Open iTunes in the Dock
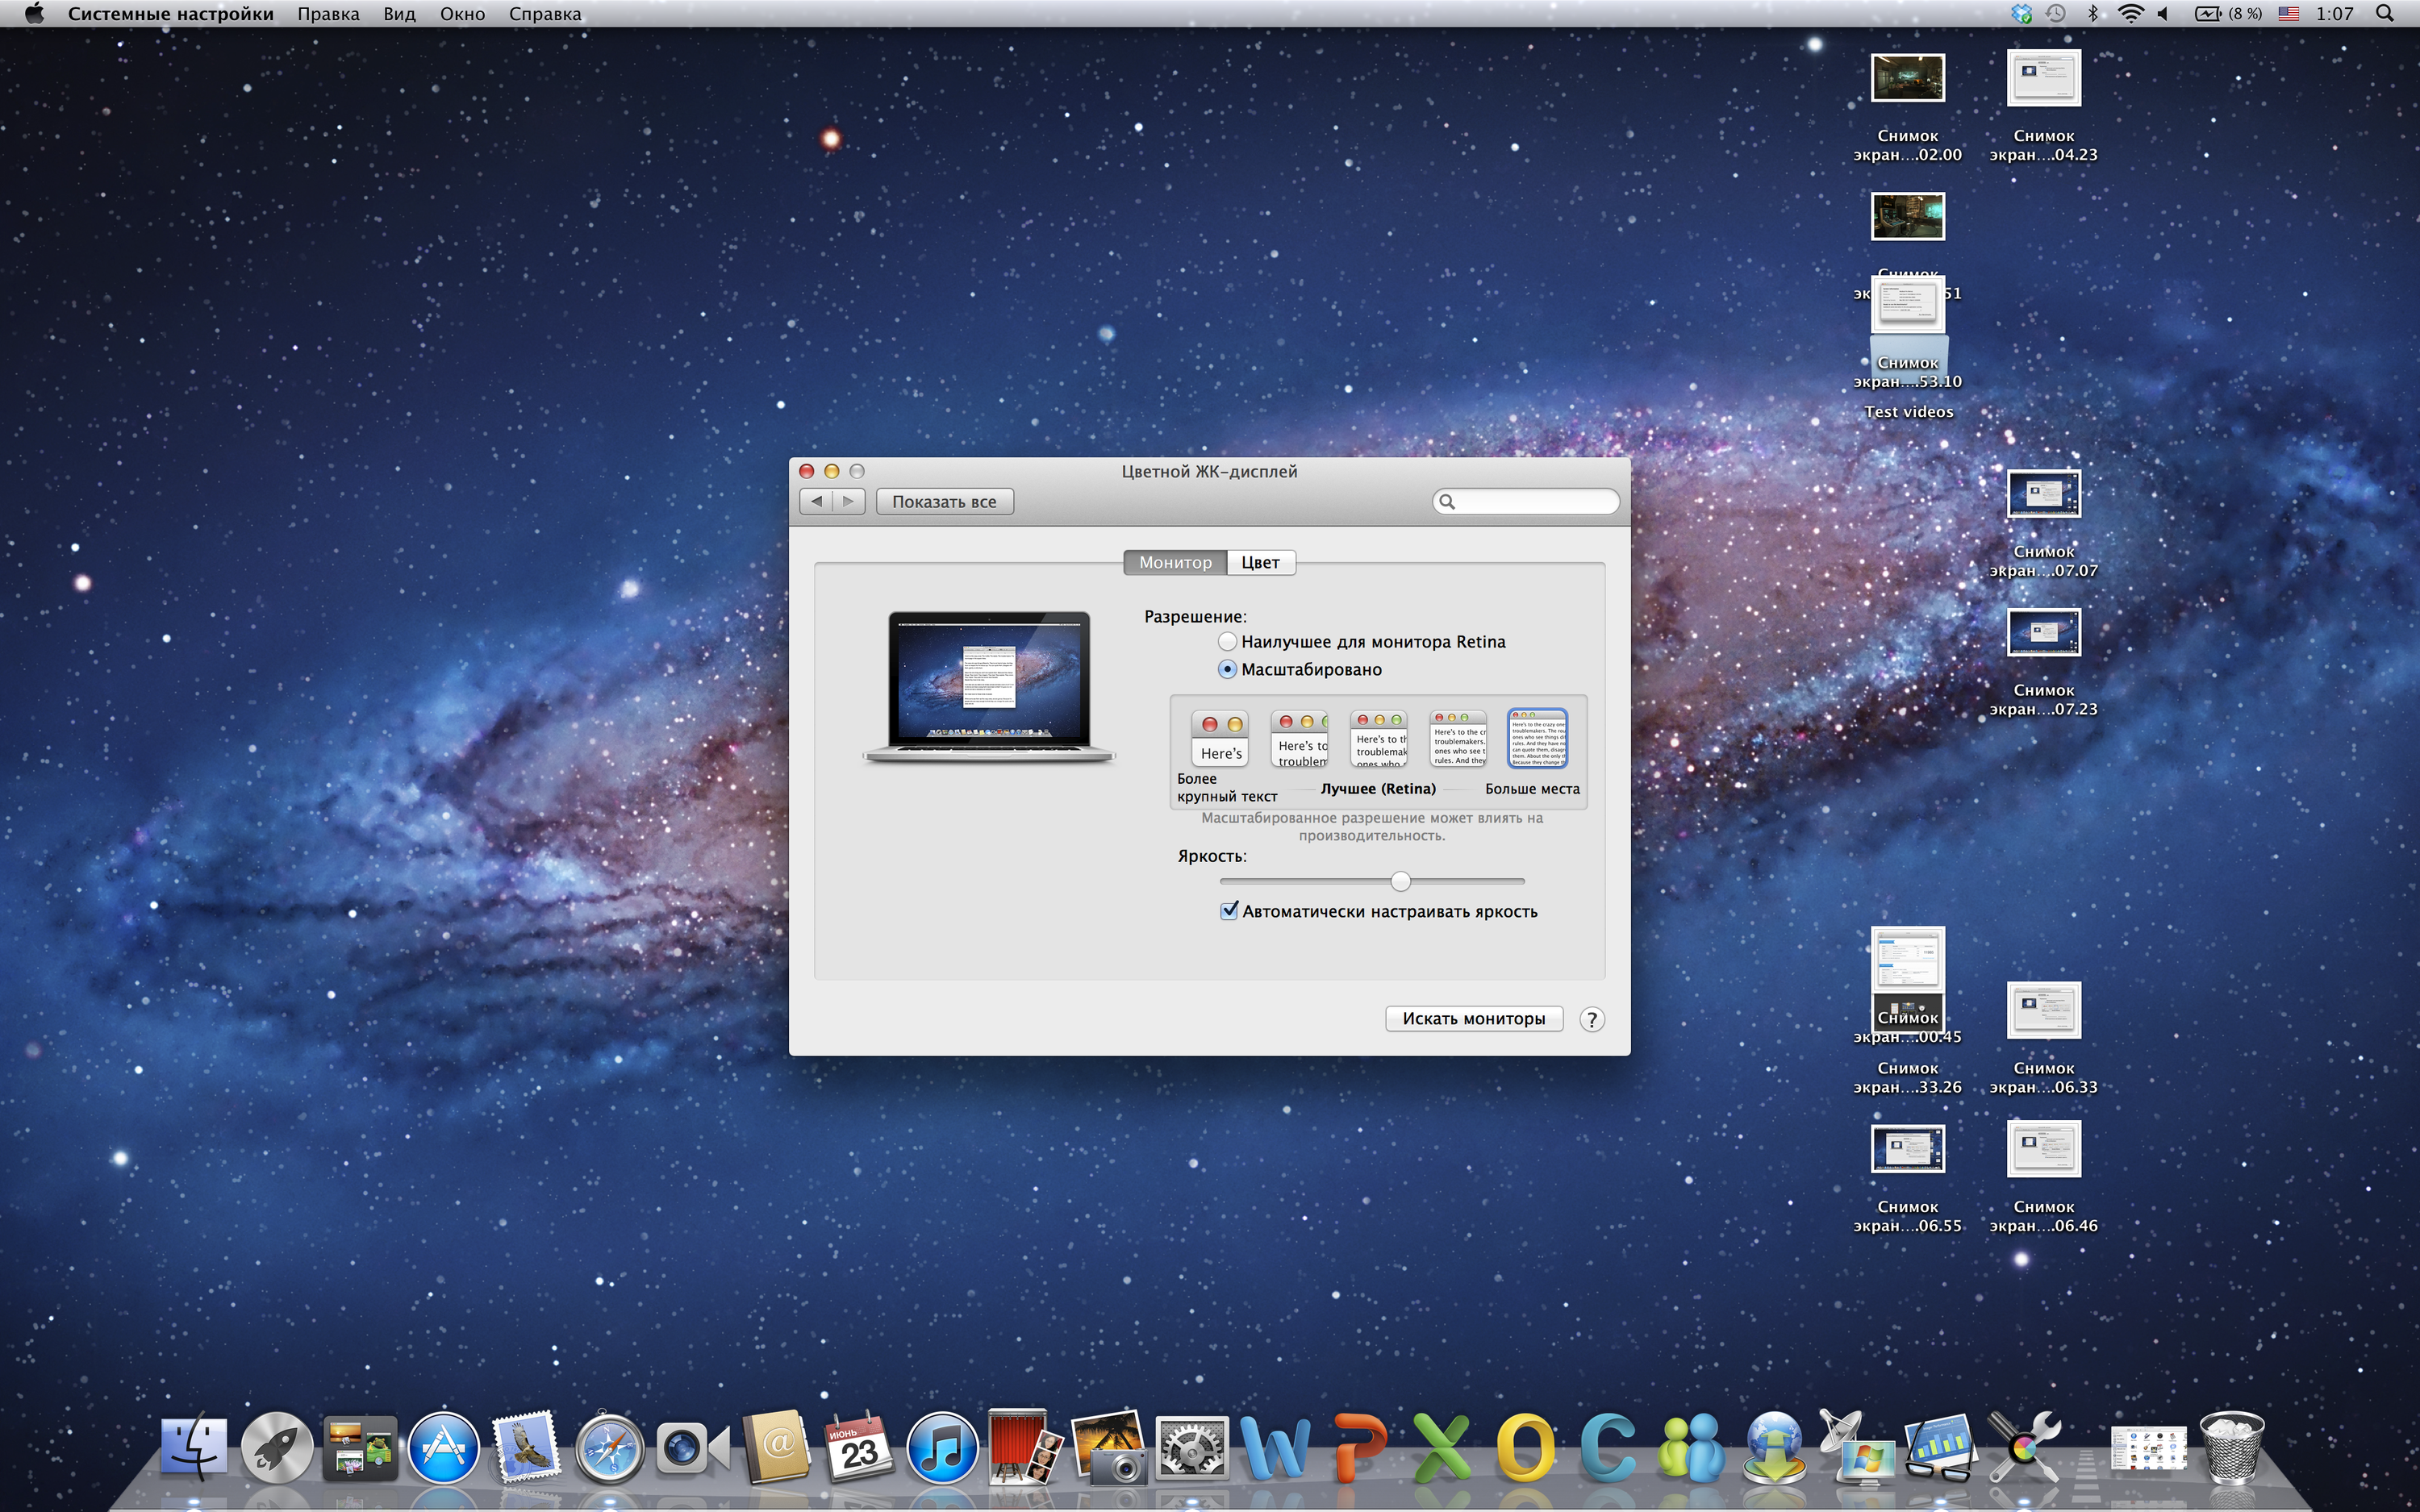 941,1447
